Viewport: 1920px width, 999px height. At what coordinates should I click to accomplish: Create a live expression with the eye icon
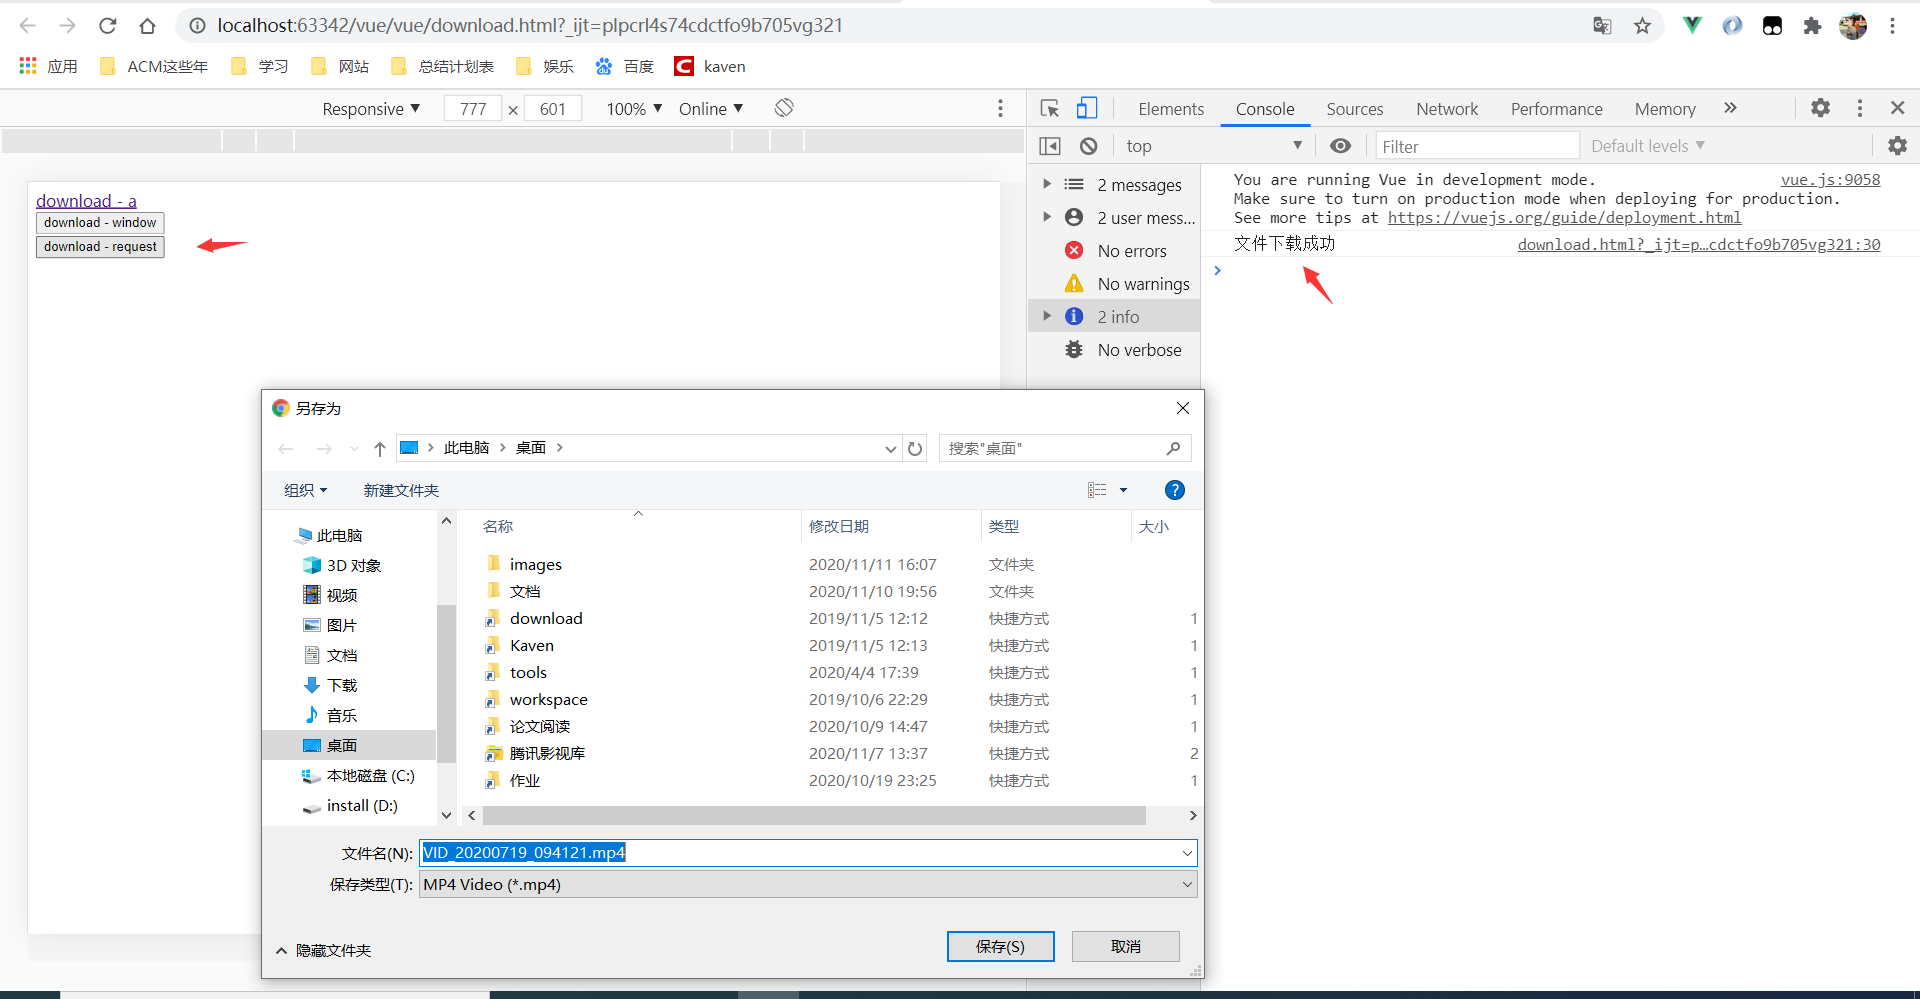tap(1340, 145)
